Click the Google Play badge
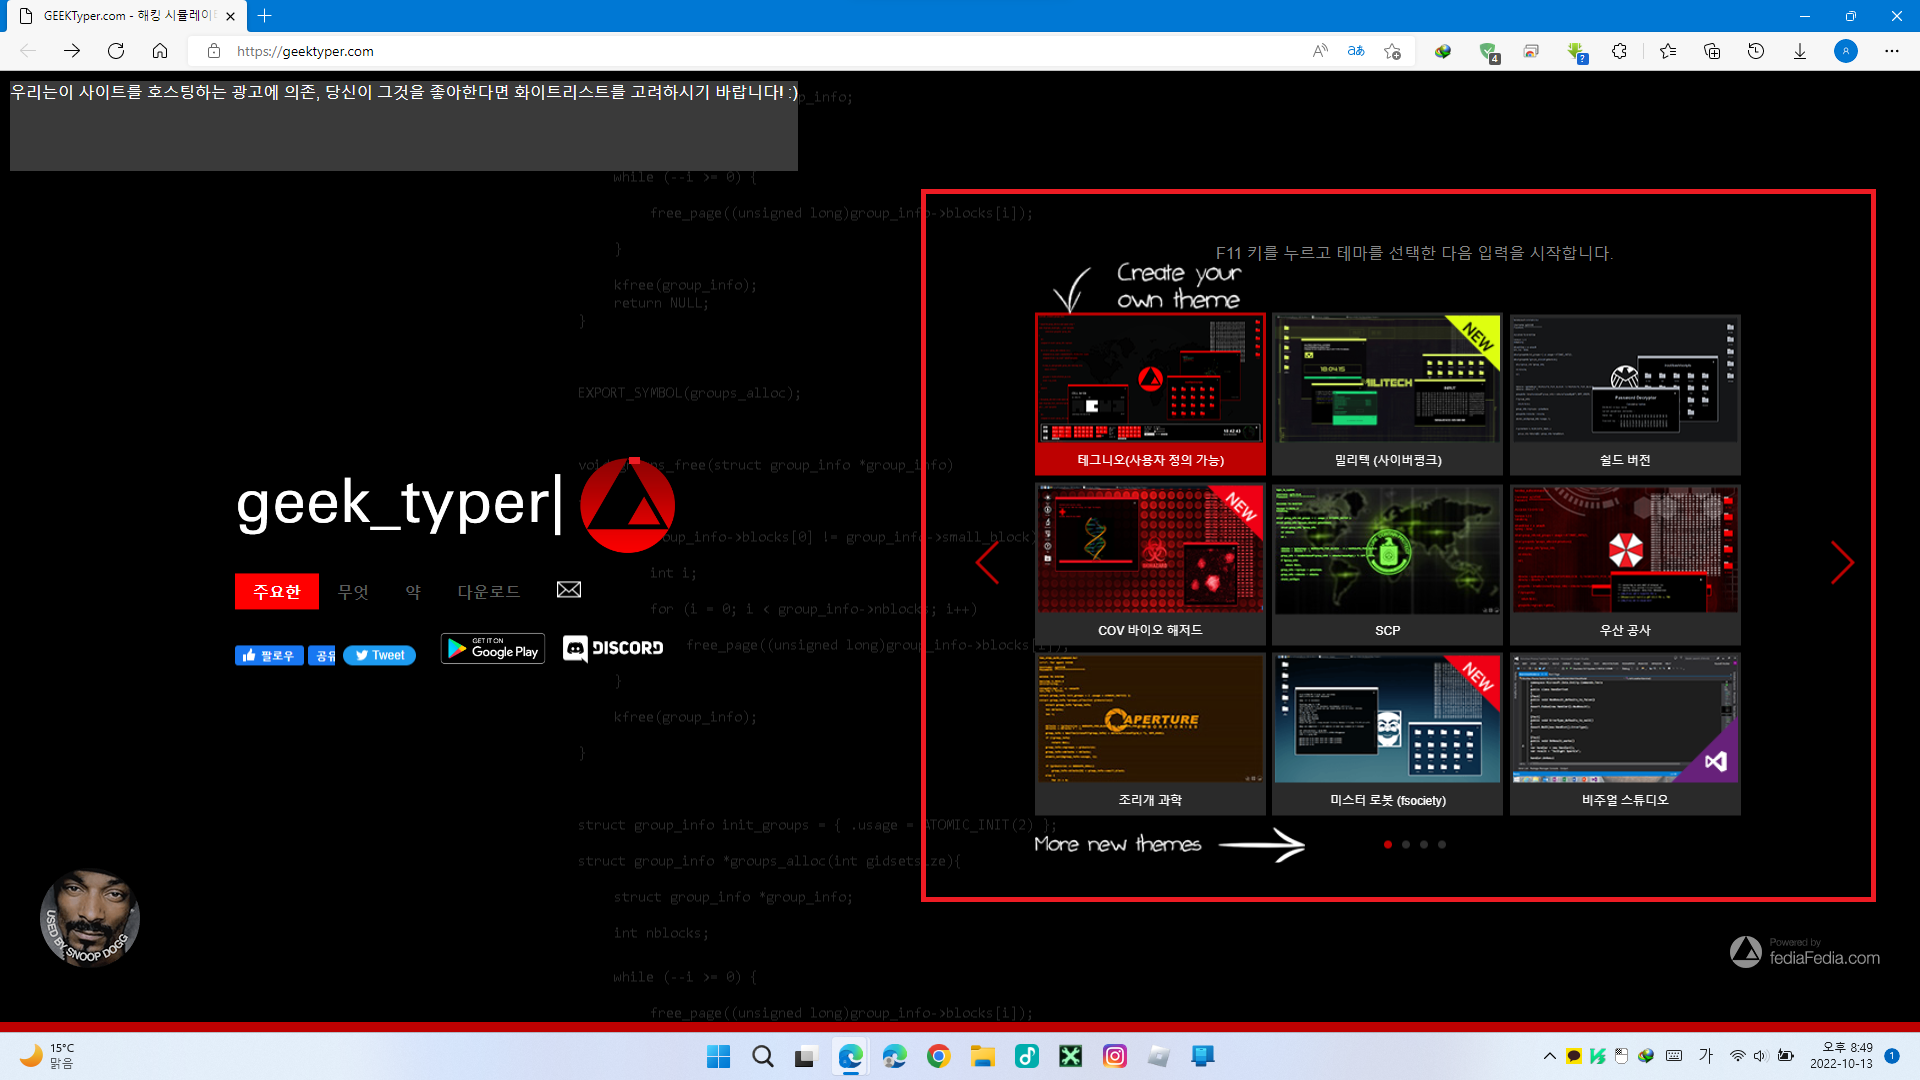Image resolution: width=1920 pixels, height=1080 pixels. coord(493,648)
